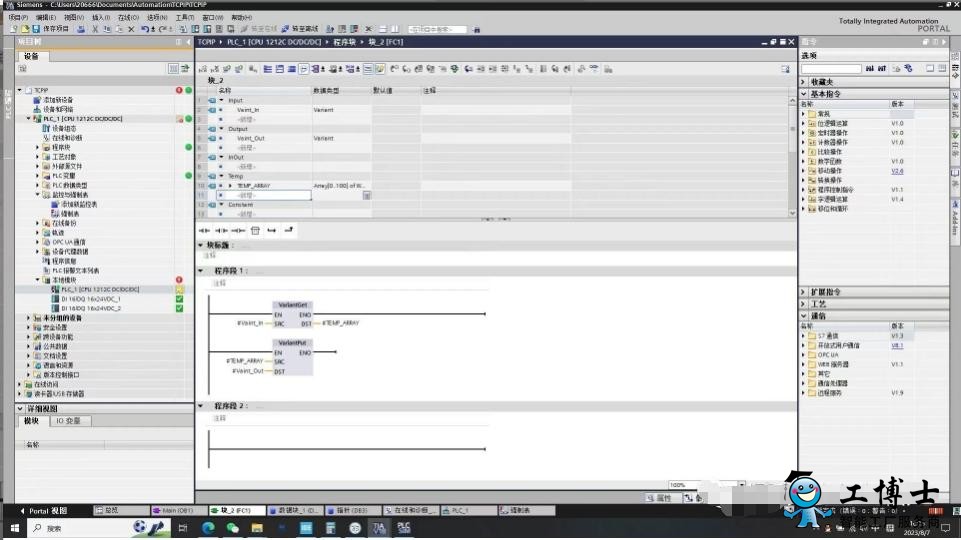Click the Delete X icon in main toolbar

(x=131, y=29)
